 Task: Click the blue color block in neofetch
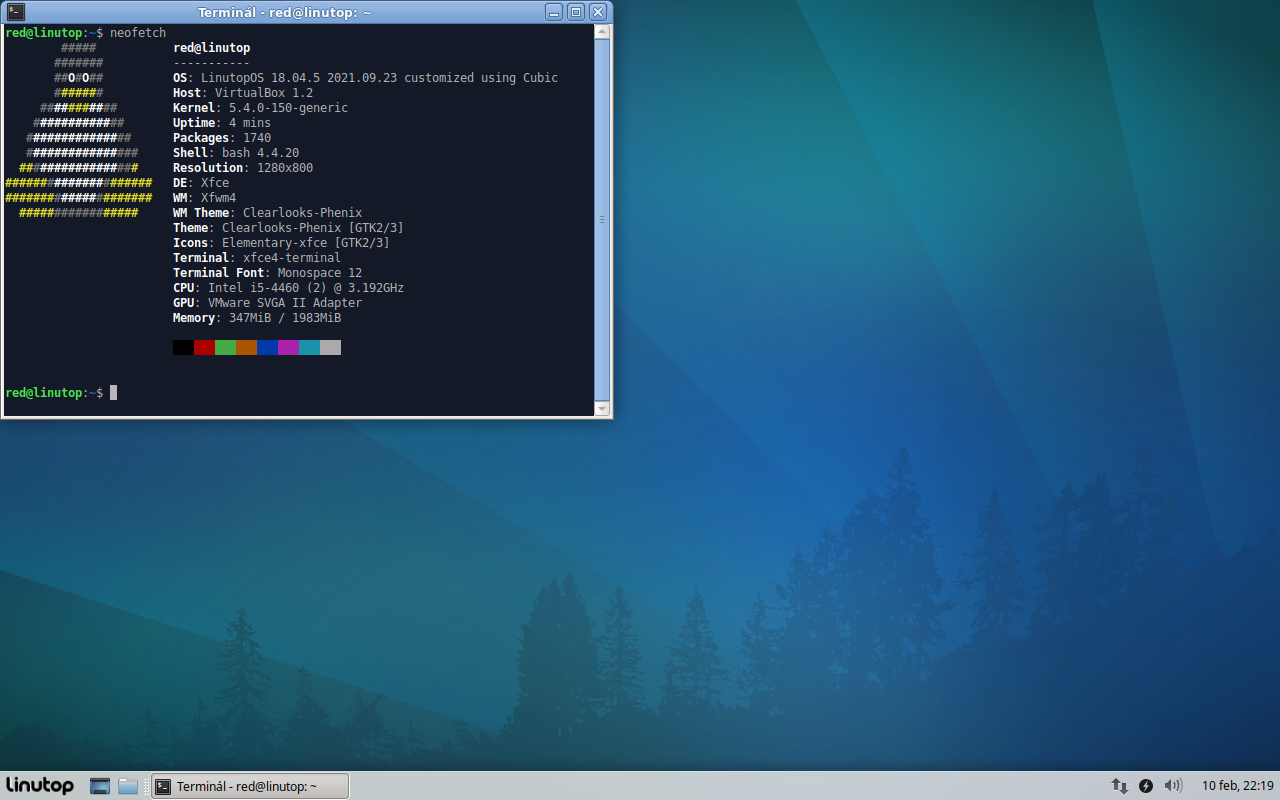pyautogui.click(x=267, y=347)
